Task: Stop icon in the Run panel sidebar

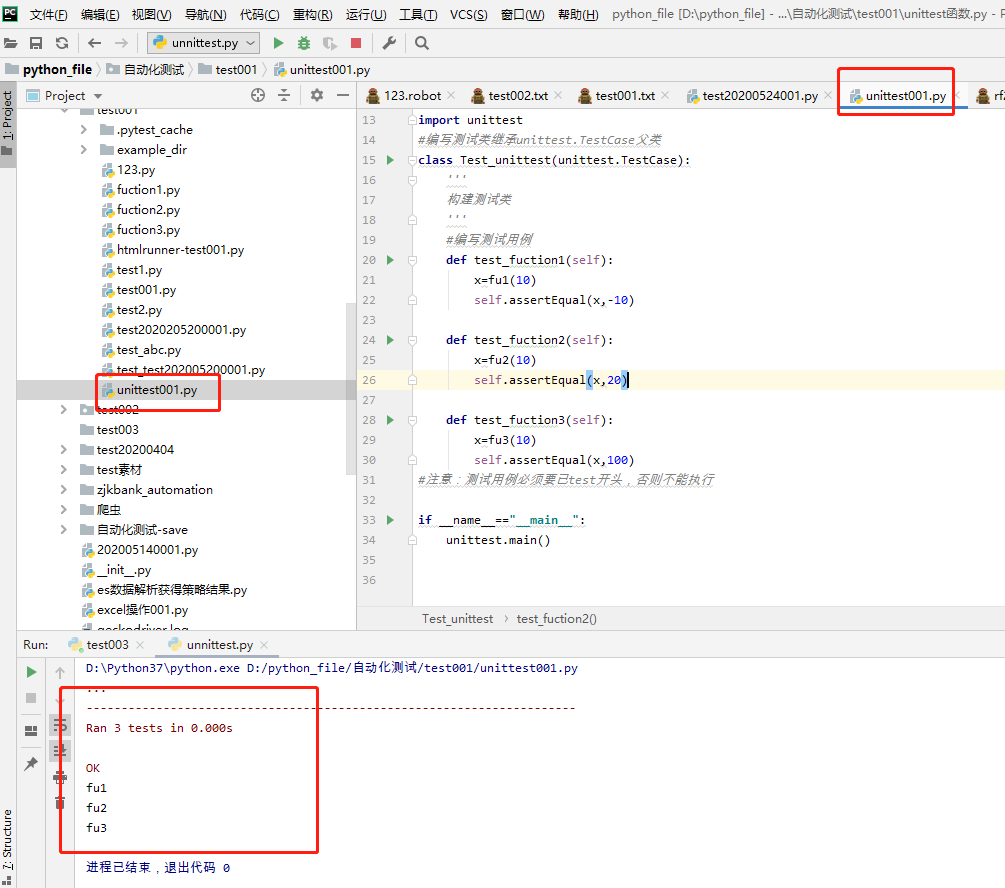Action: click(31, 698)
